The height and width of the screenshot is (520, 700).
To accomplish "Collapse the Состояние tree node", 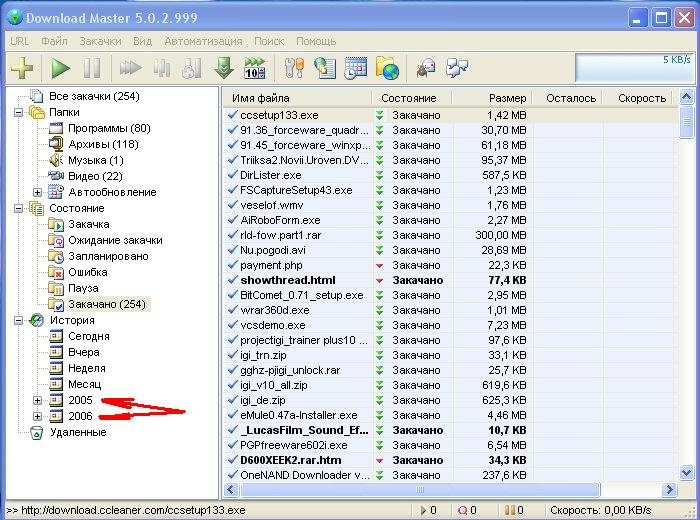I will (x=18, y=208).
